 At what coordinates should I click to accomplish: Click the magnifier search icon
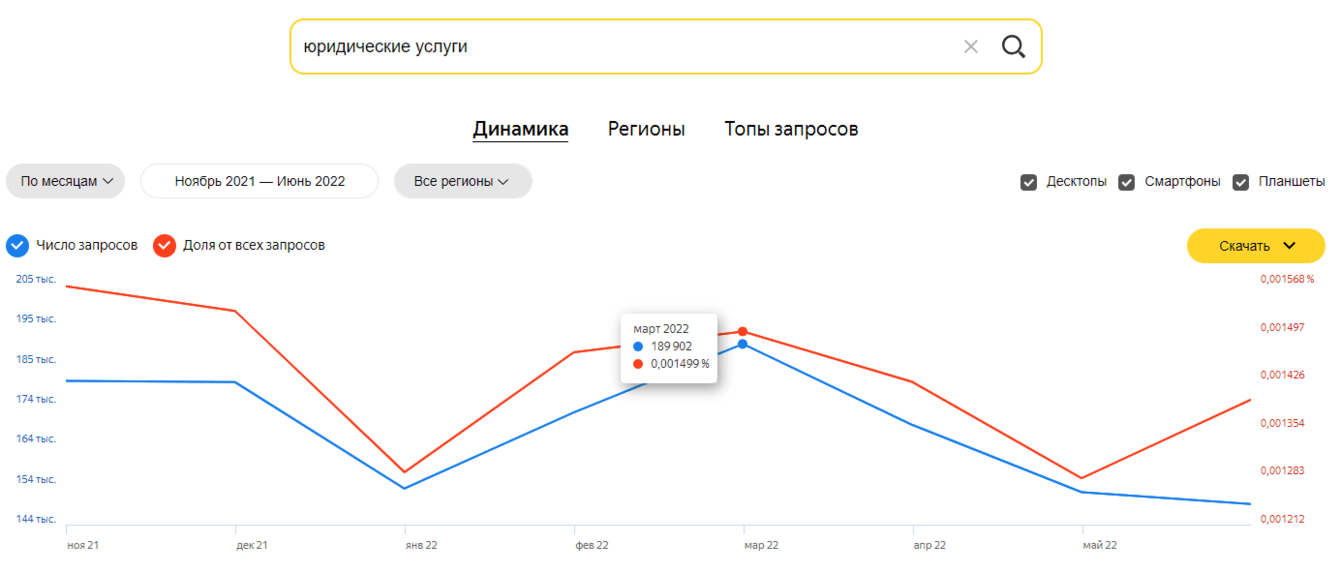1013,47
